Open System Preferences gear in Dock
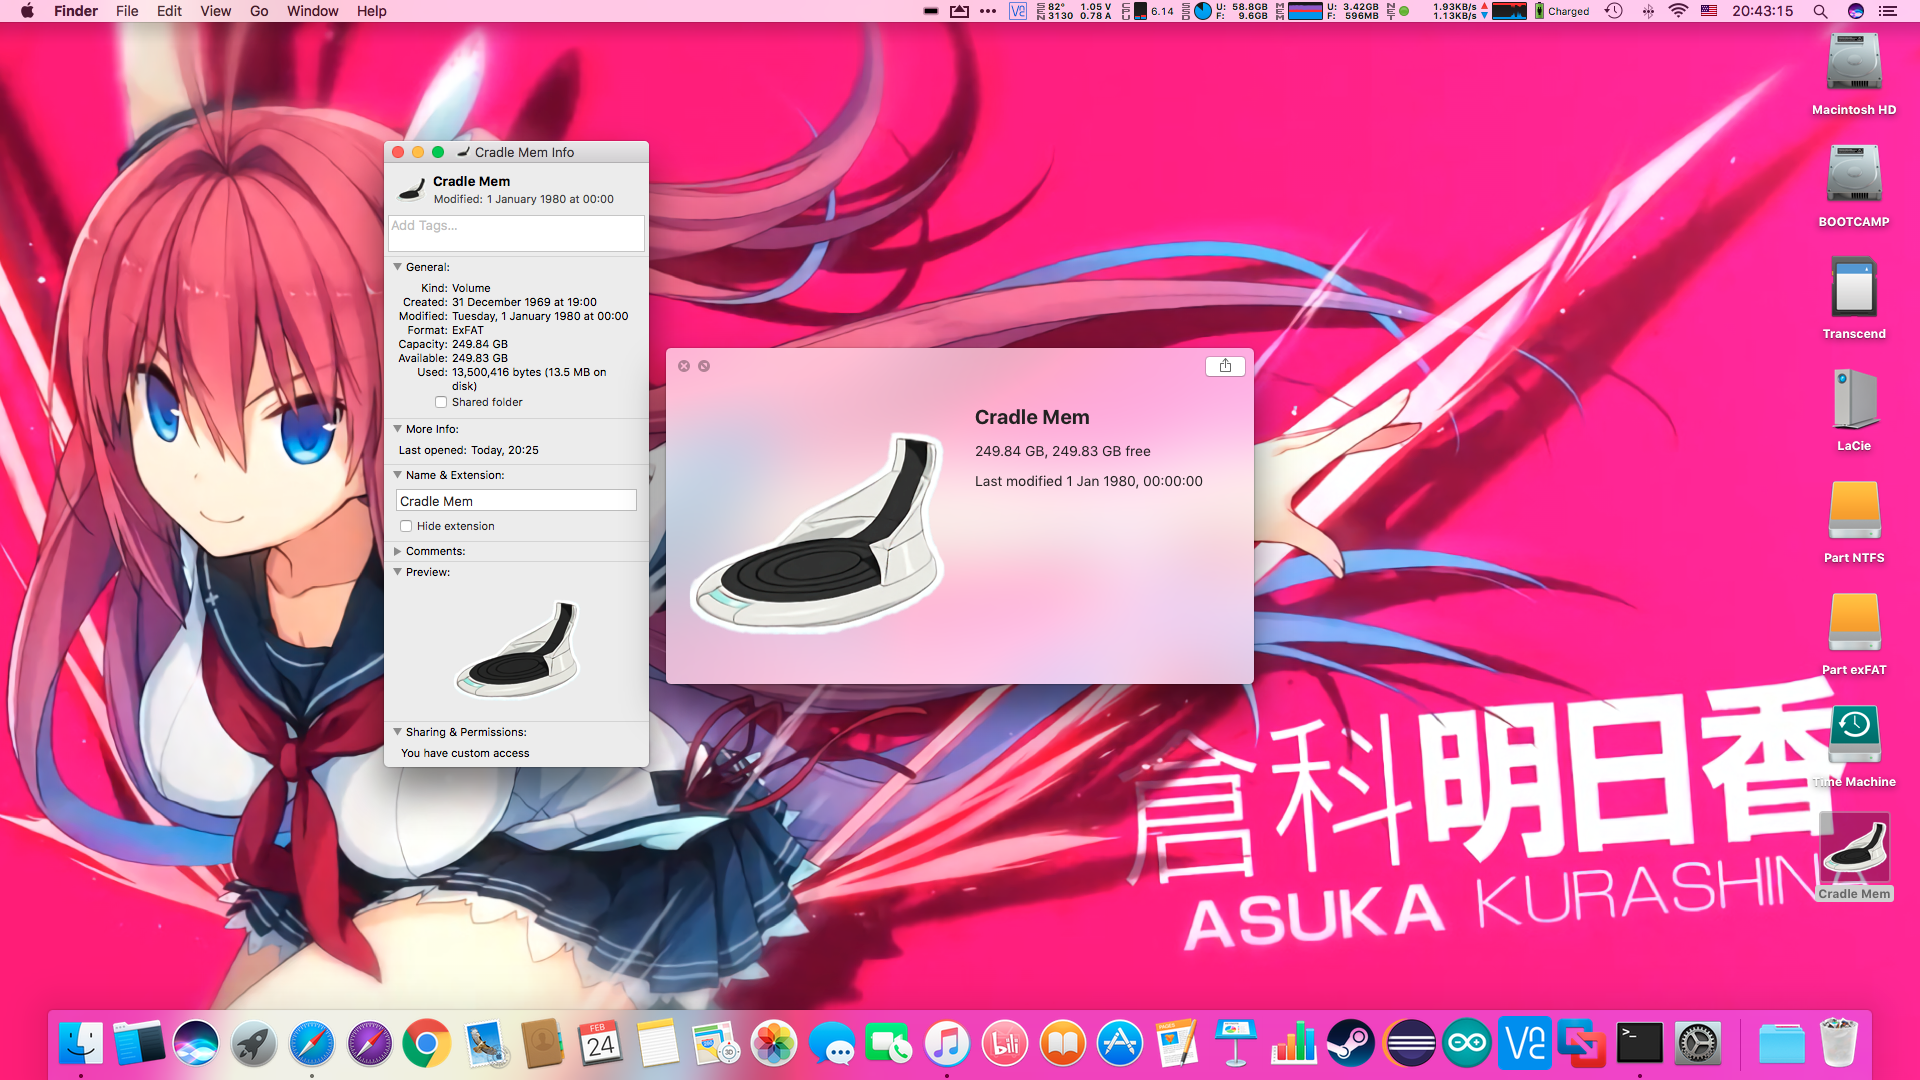 click(1698, 1044)
